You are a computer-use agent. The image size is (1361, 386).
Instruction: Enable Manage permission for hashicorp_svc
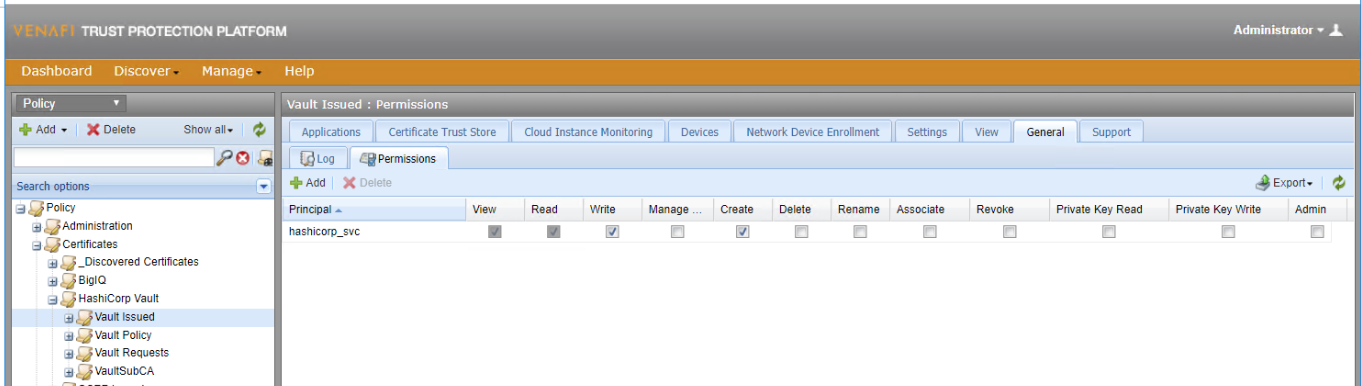pyautogui.click(x=677, y=232)
